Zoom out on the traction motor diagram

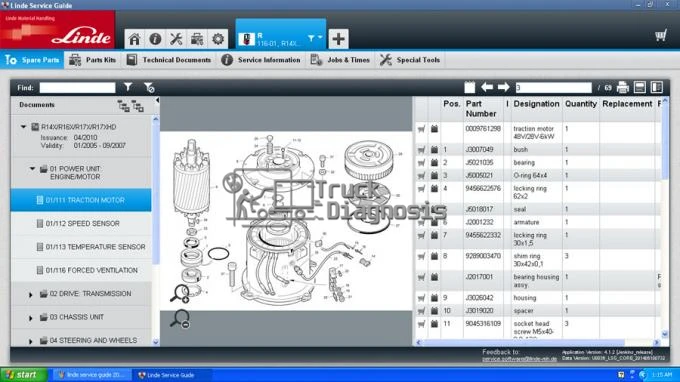click(180, 319)
